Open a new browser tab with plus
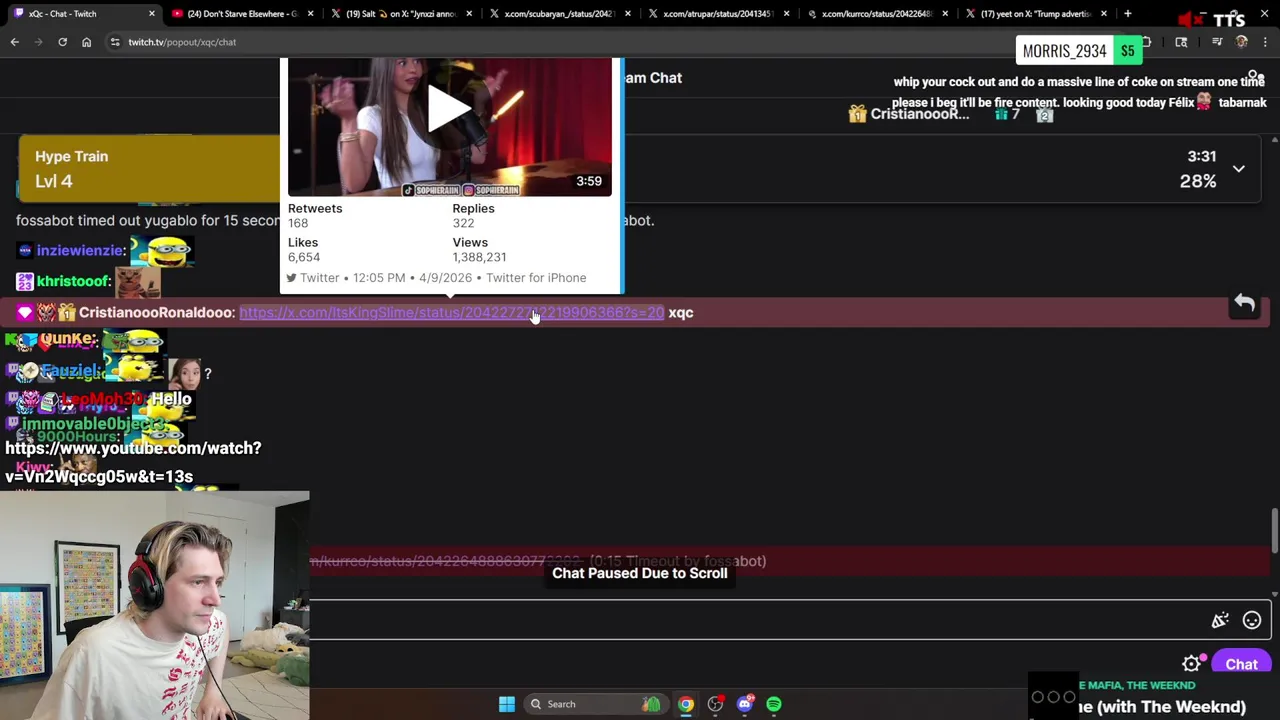The width and height of the screenshot is (1280, 720). pyautogui.click(x=1127, y=14)
